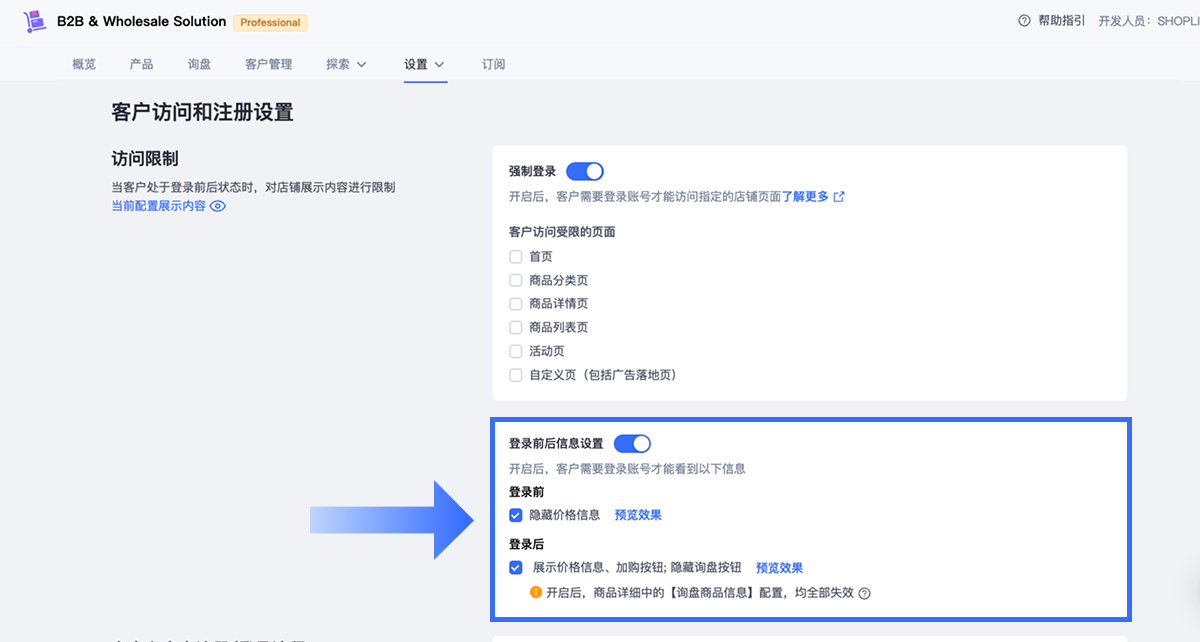The image size is (1200, 642).
Task: Uncheck the 隐藏价格信息 checkbox
Action: click(516, 515)
